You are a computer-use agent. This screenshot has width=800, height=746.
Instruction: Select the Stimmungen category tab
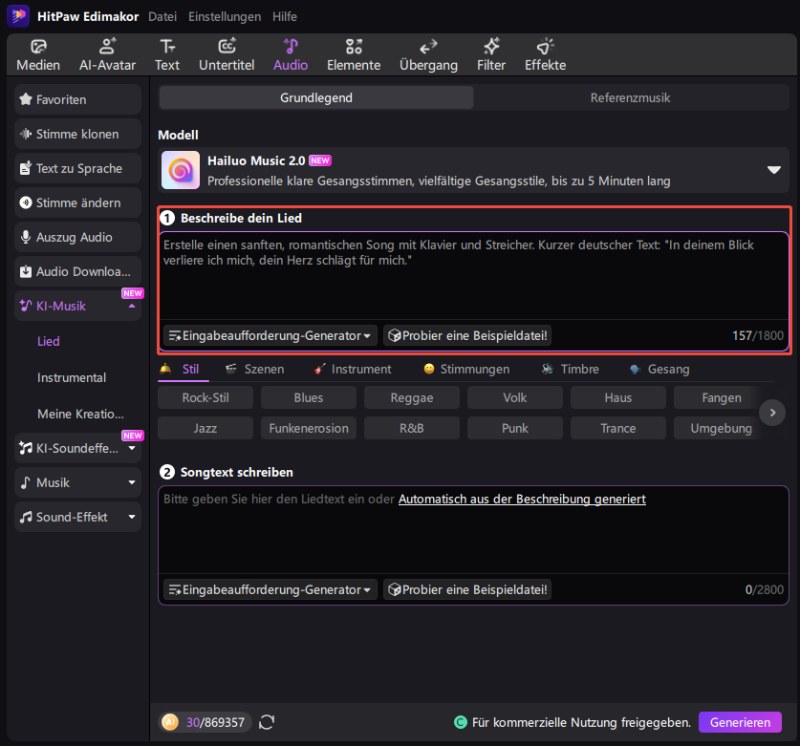tap(466, 369)
